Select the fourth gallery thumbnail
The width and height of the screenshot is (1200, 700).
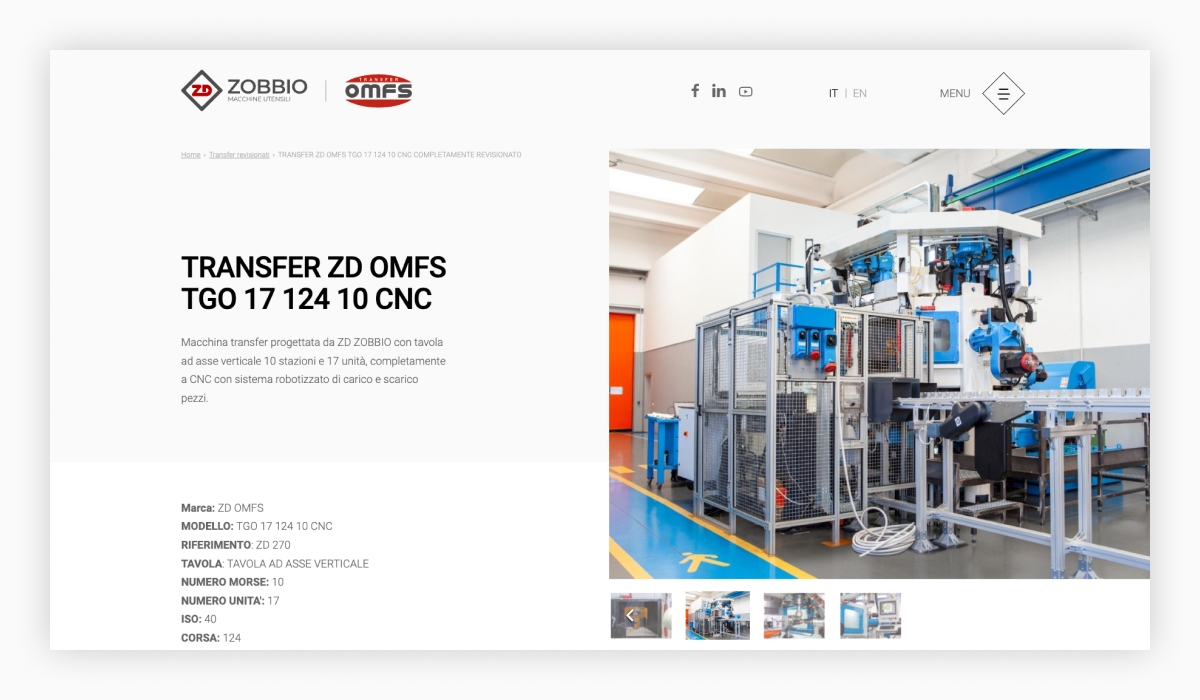[x=870, y=615]
